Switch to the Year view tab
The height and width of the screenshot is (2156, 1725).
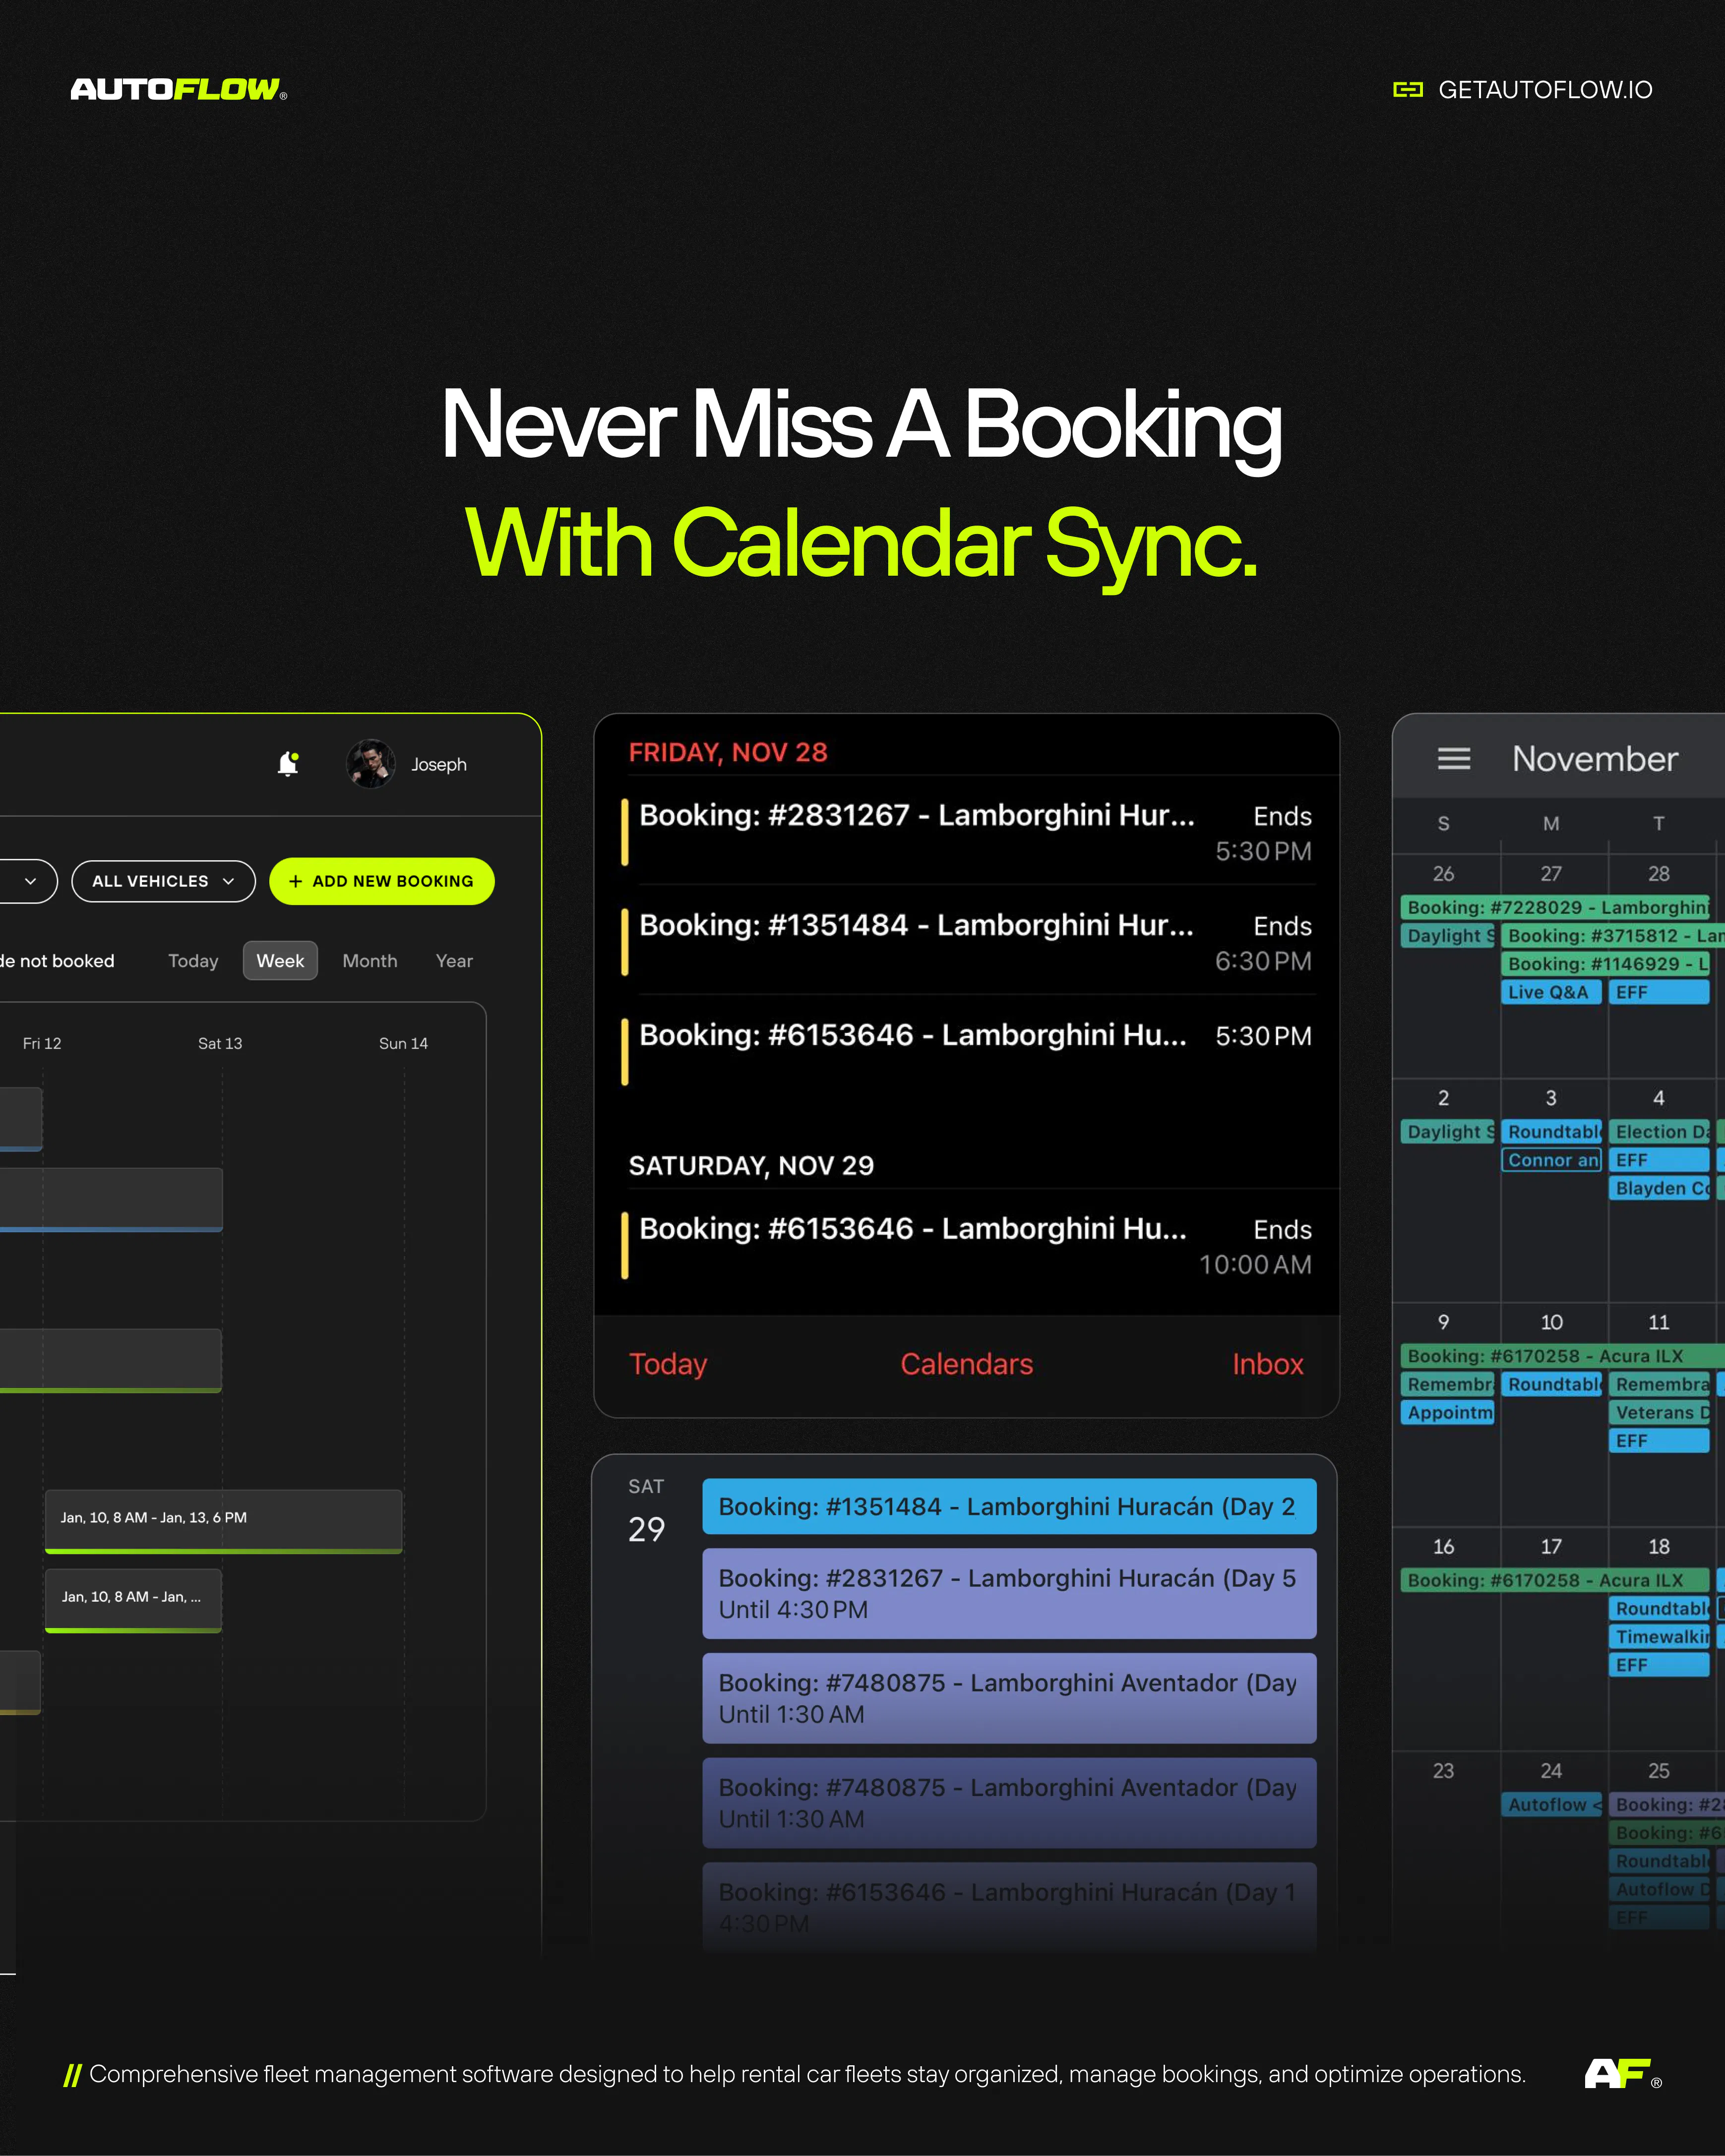(454, 961)
